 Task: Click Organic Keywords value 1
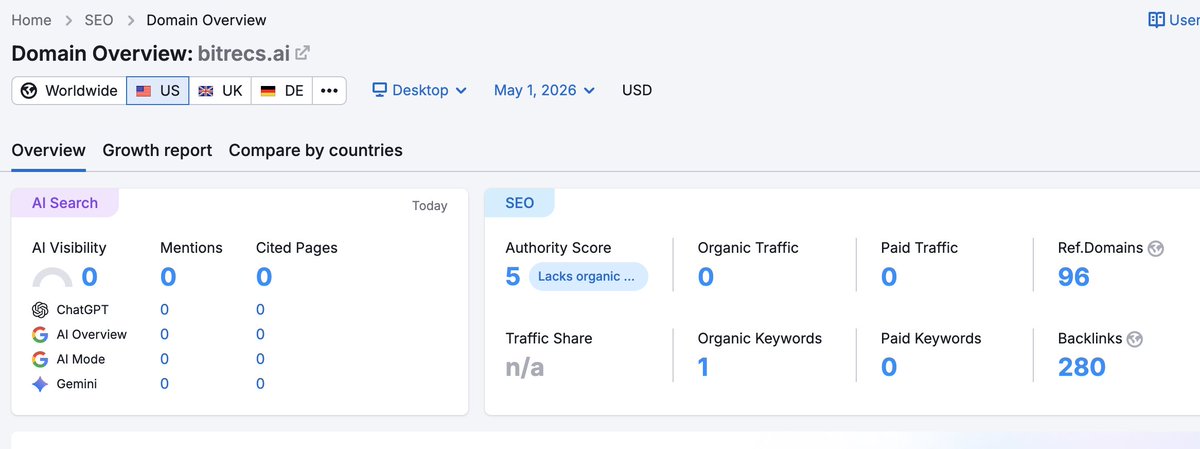point(703,367)
